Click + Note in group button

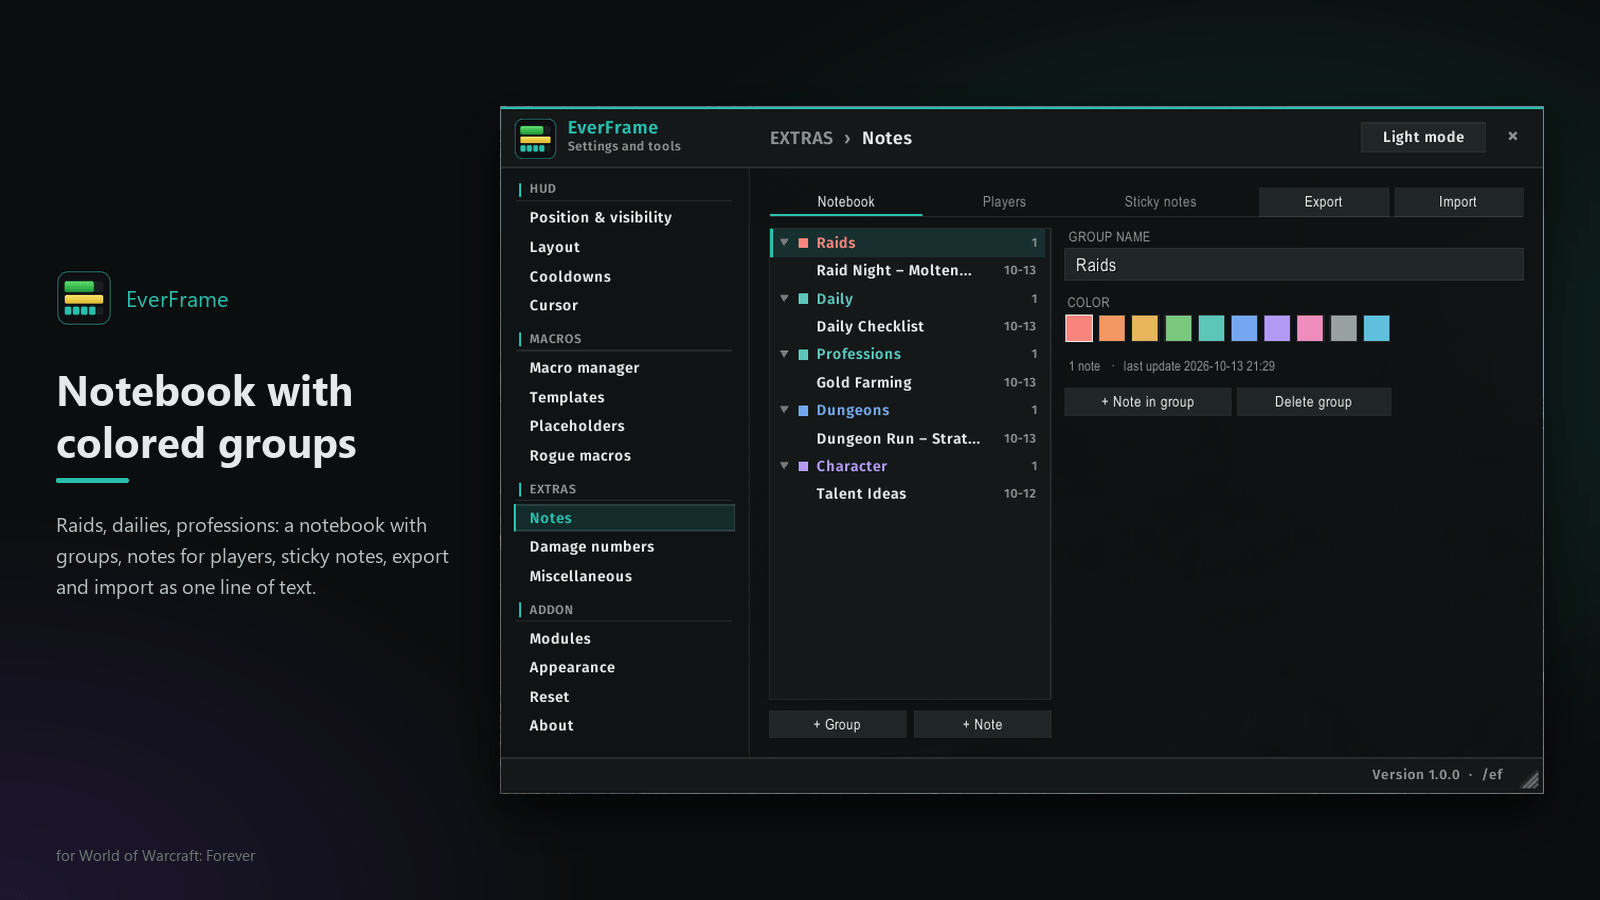click(x=1147, y=402)
